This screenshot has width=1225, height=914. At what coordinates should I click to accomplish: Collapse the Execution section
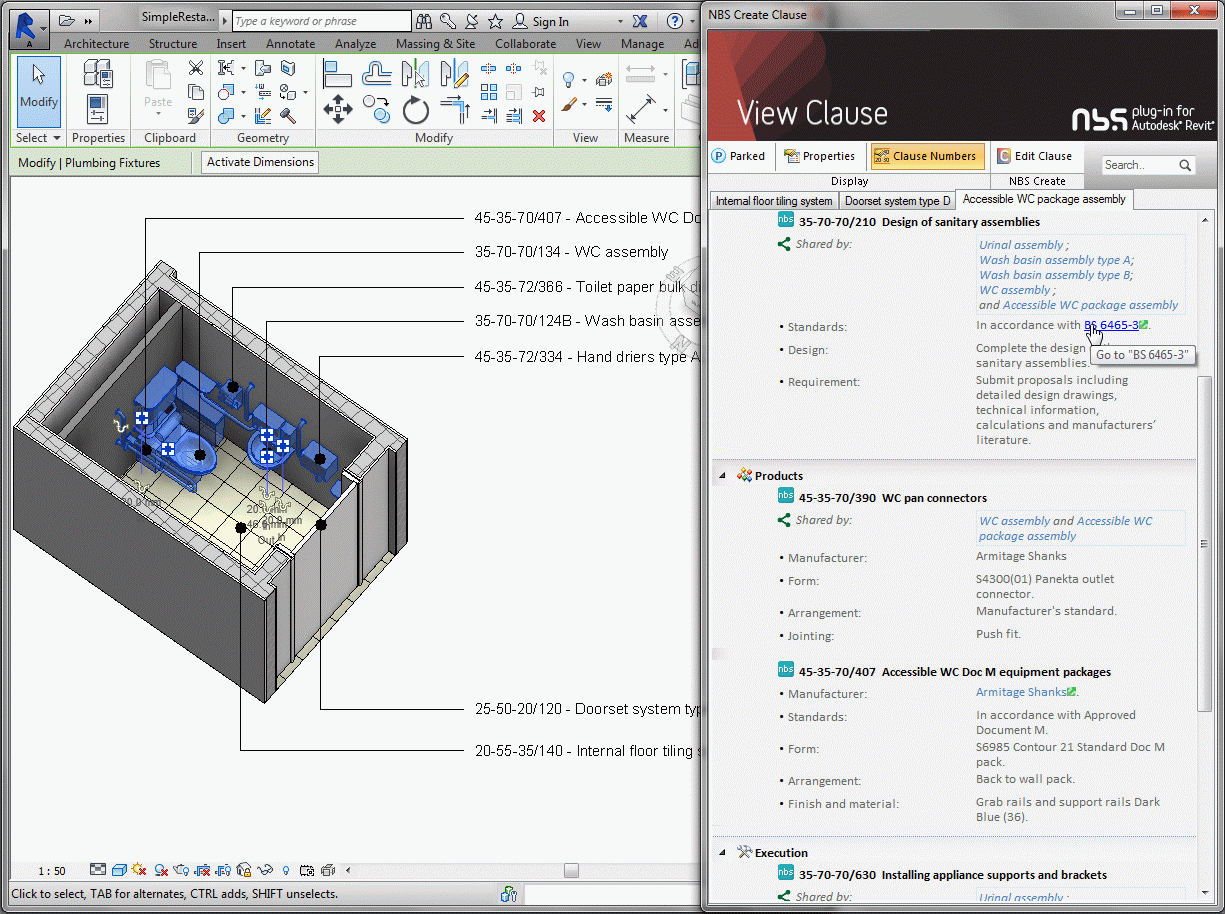[x=722, y=853]
